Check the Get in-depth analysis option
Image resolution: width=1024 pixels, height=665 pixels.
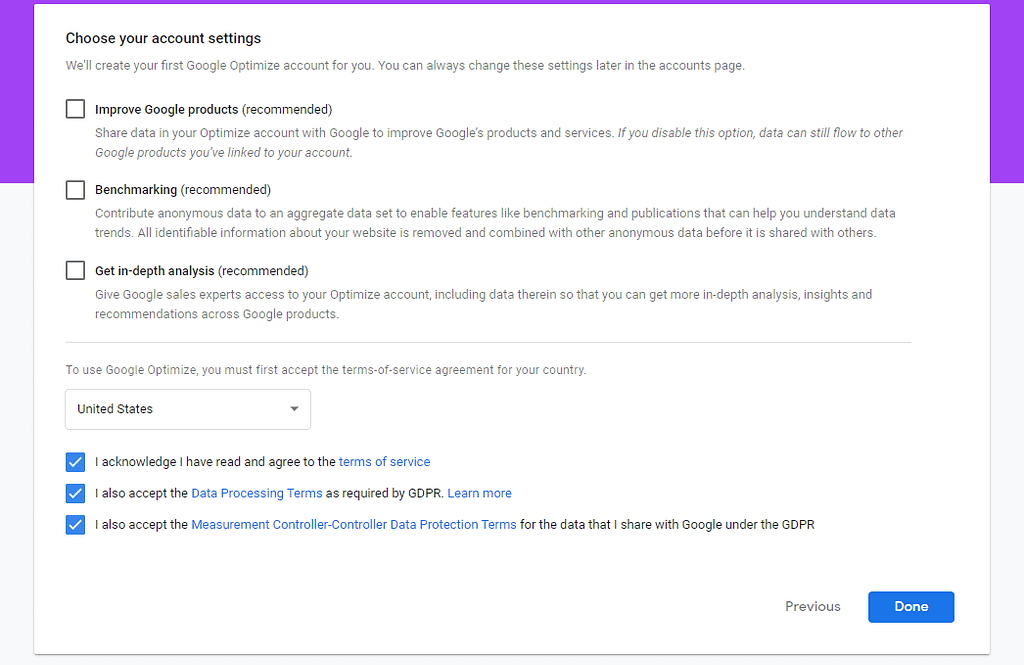coord(75,270)
